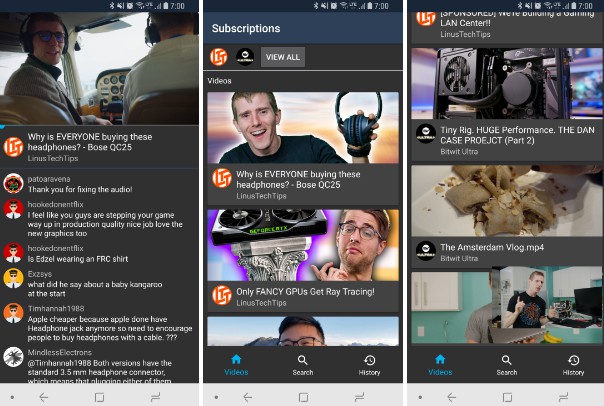This screenshot has height=406, width=604.
Task: Tap 'Is Edzel wearing an FRC shirt' comment
Action: click(x=78, y=259)
